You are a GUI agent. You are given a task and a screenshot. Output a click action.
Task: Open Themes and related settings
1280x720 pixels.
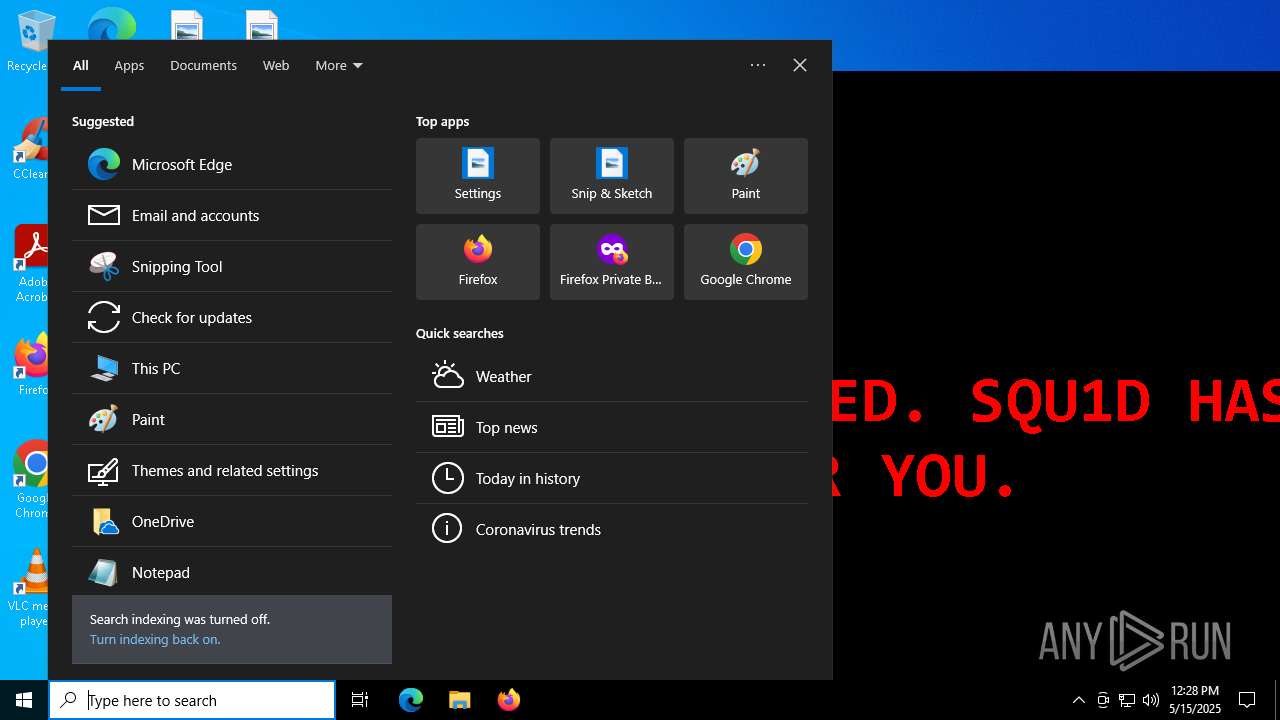tap(232, 470)
